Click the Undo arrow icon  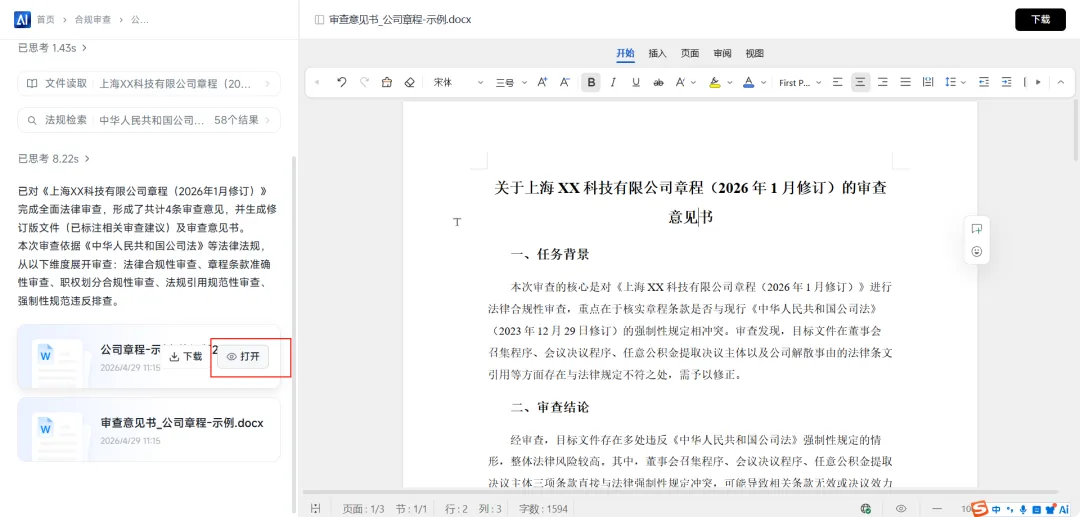[x=341, y=83]
